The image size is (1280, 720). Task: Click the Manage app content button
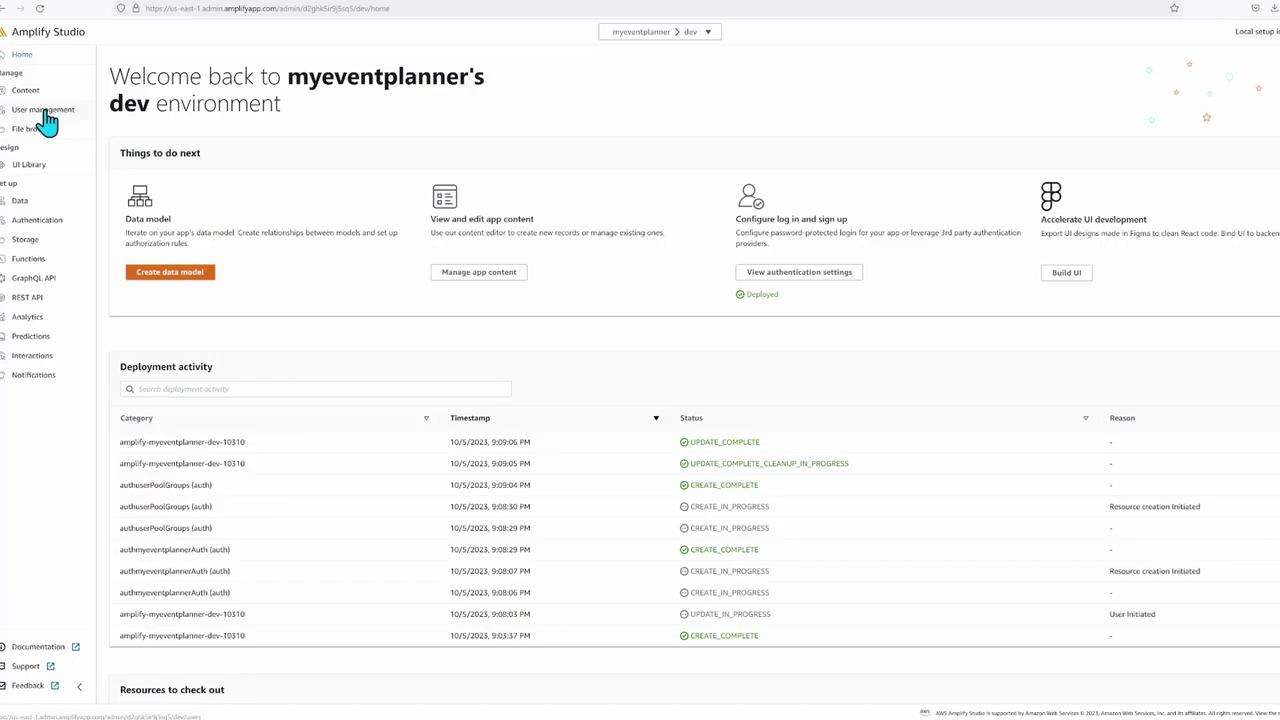click(479, 272)
